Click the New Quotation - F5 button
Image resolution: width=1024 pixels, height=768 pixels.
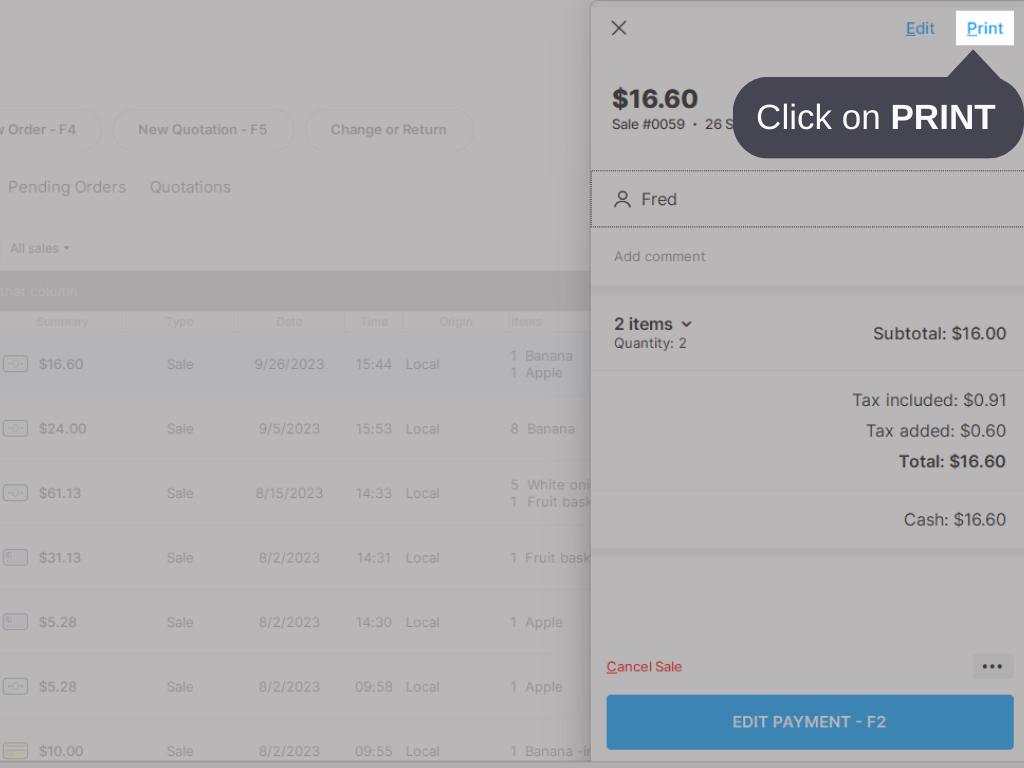pyautogui.click(x=203, y=130)
